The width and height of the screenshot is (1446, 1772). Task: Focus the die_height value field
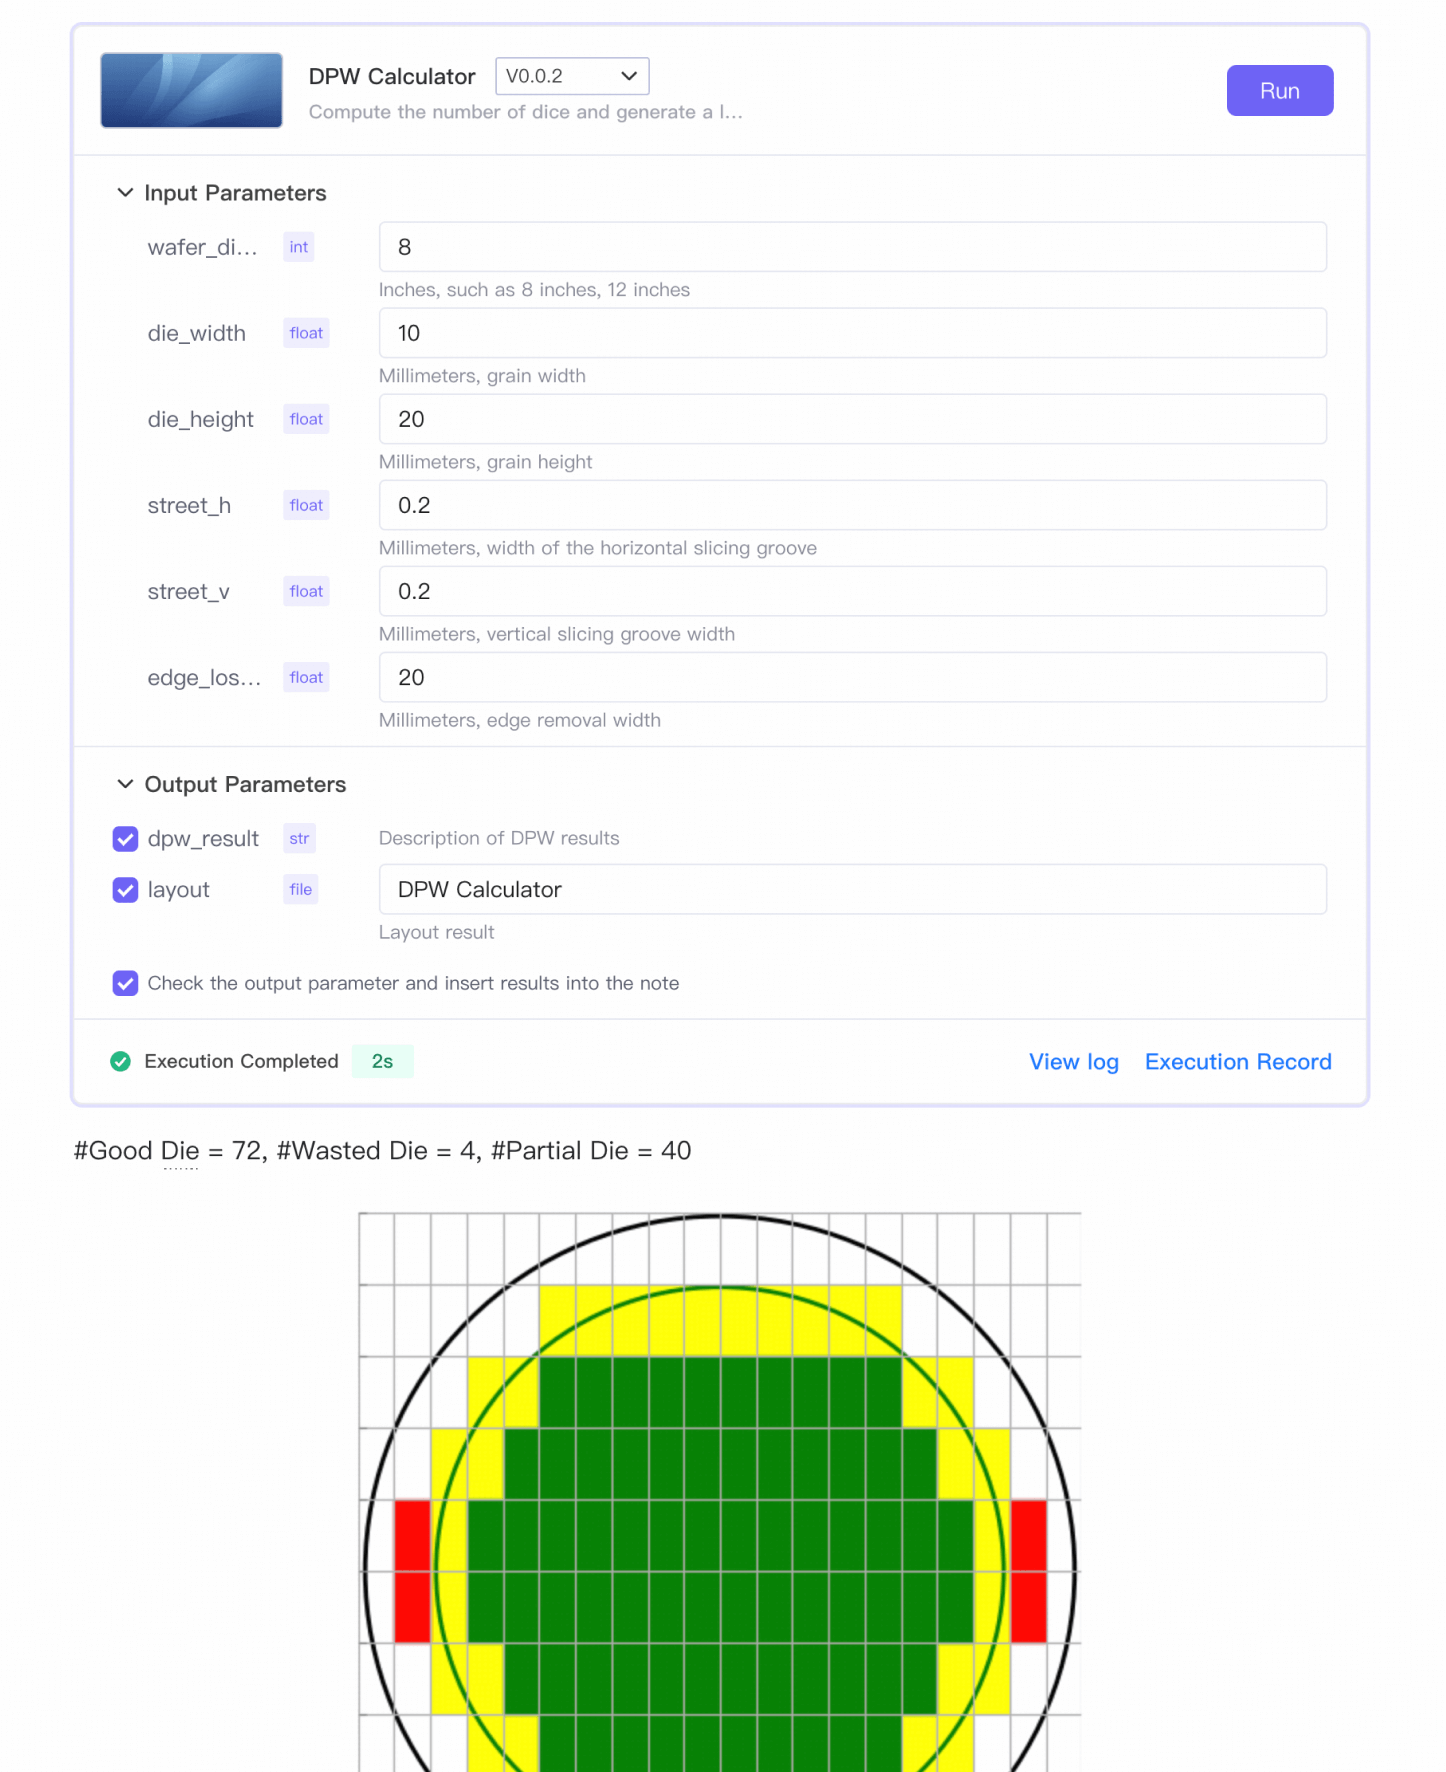(x=853, y=419)
